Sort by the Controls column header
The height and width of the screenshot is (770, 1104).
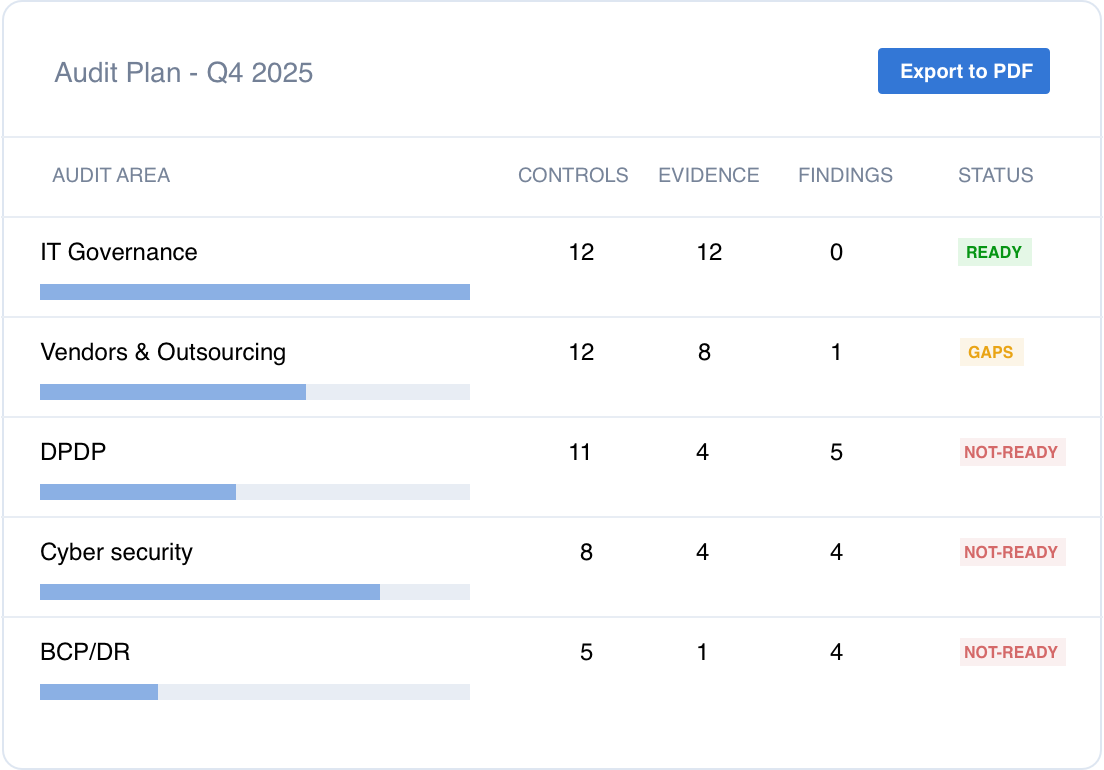(573, 175)
